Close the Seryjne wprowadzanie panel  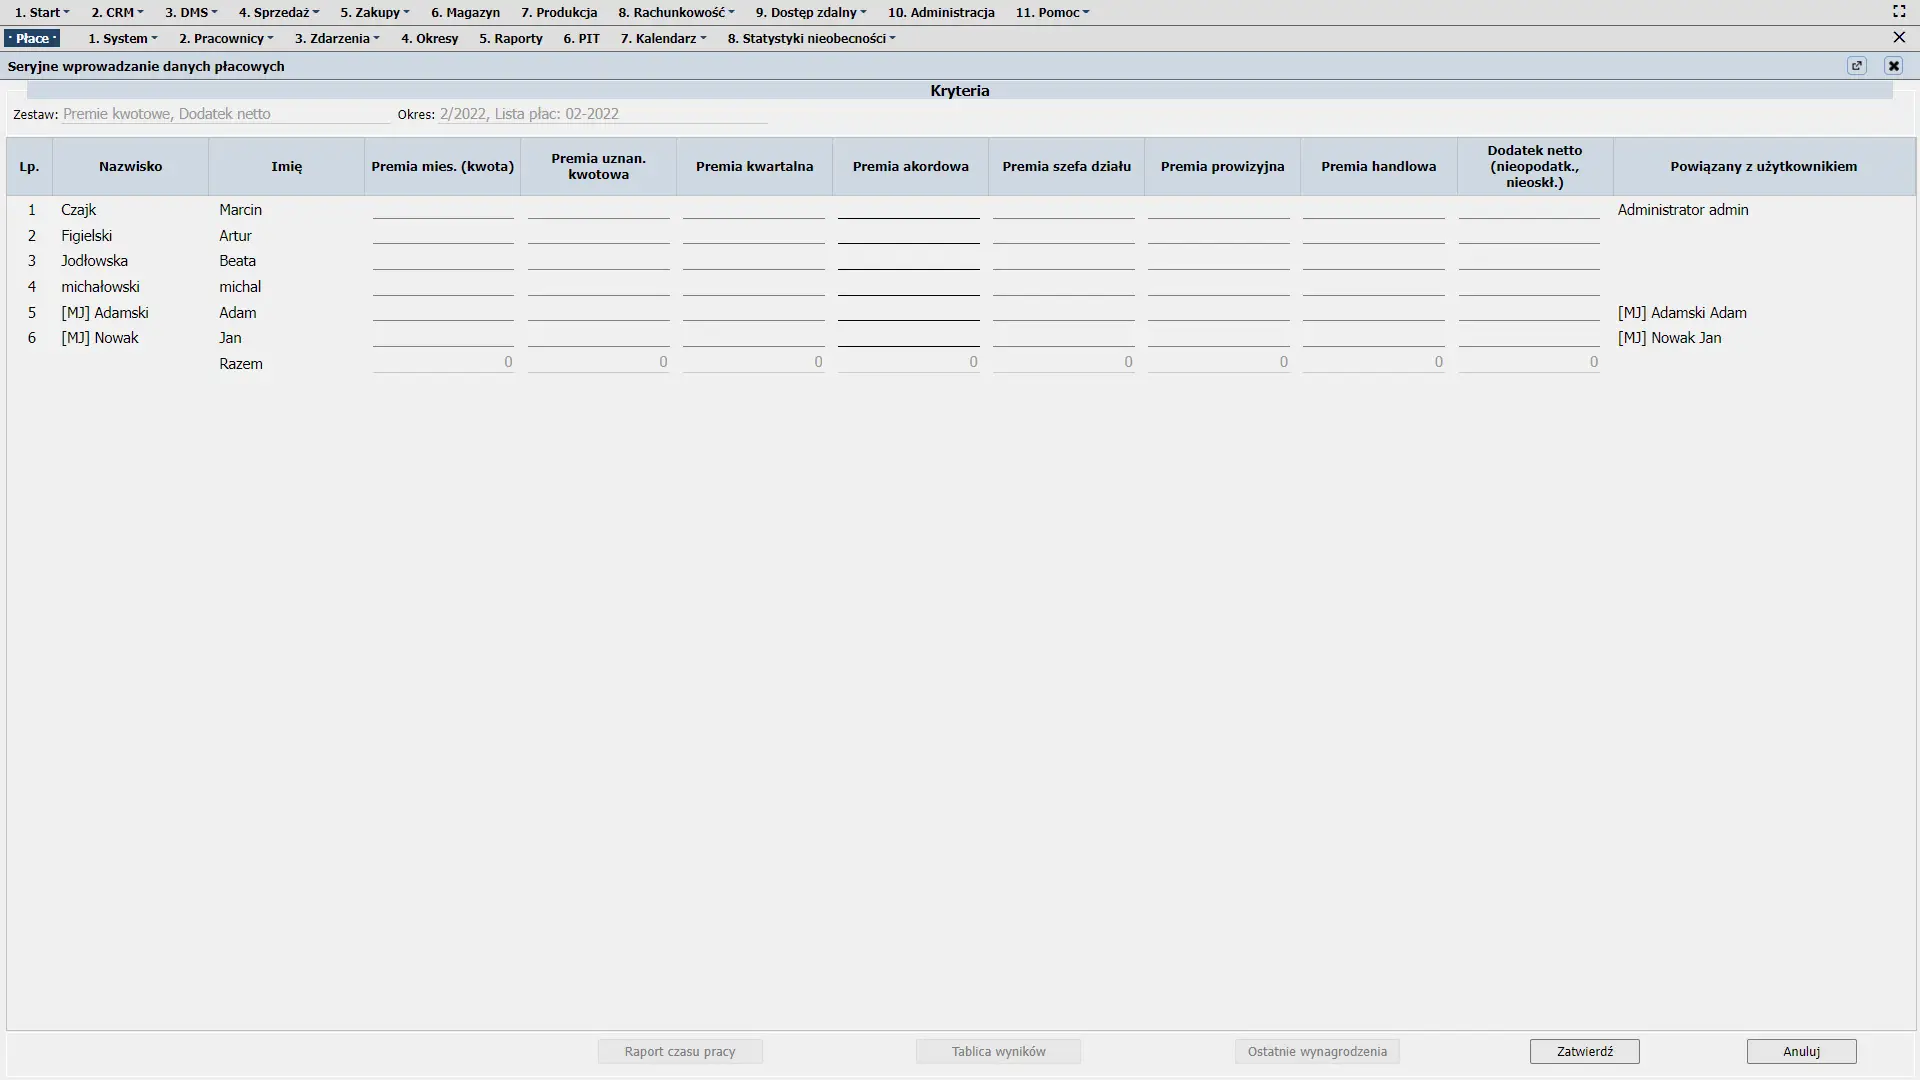(x=1893, y=66)
